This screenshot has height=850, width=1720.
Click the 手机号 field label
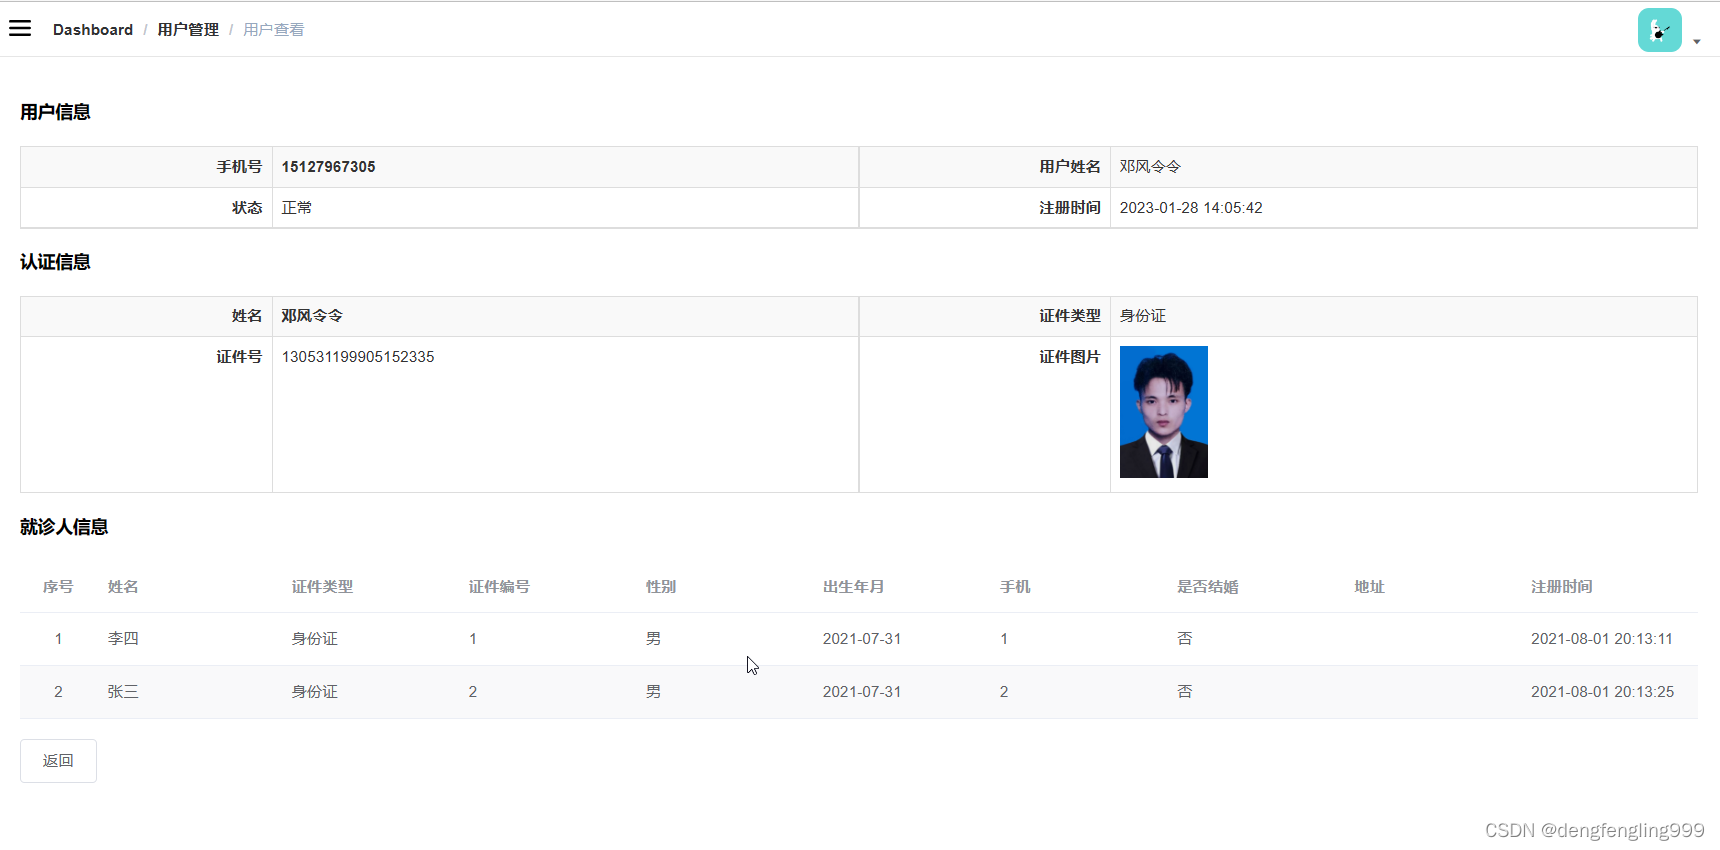point(239,167)
